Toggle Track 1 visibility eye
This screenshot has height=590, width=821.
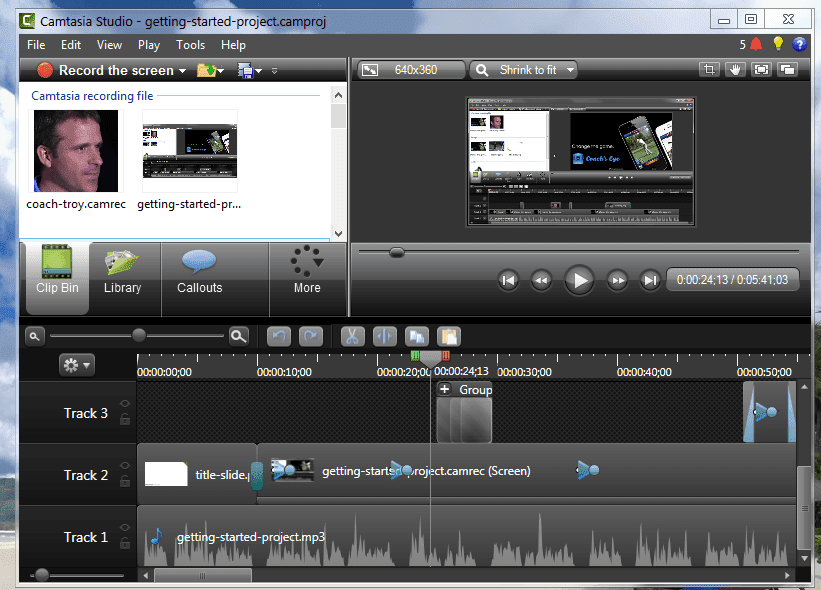point(125,527)
